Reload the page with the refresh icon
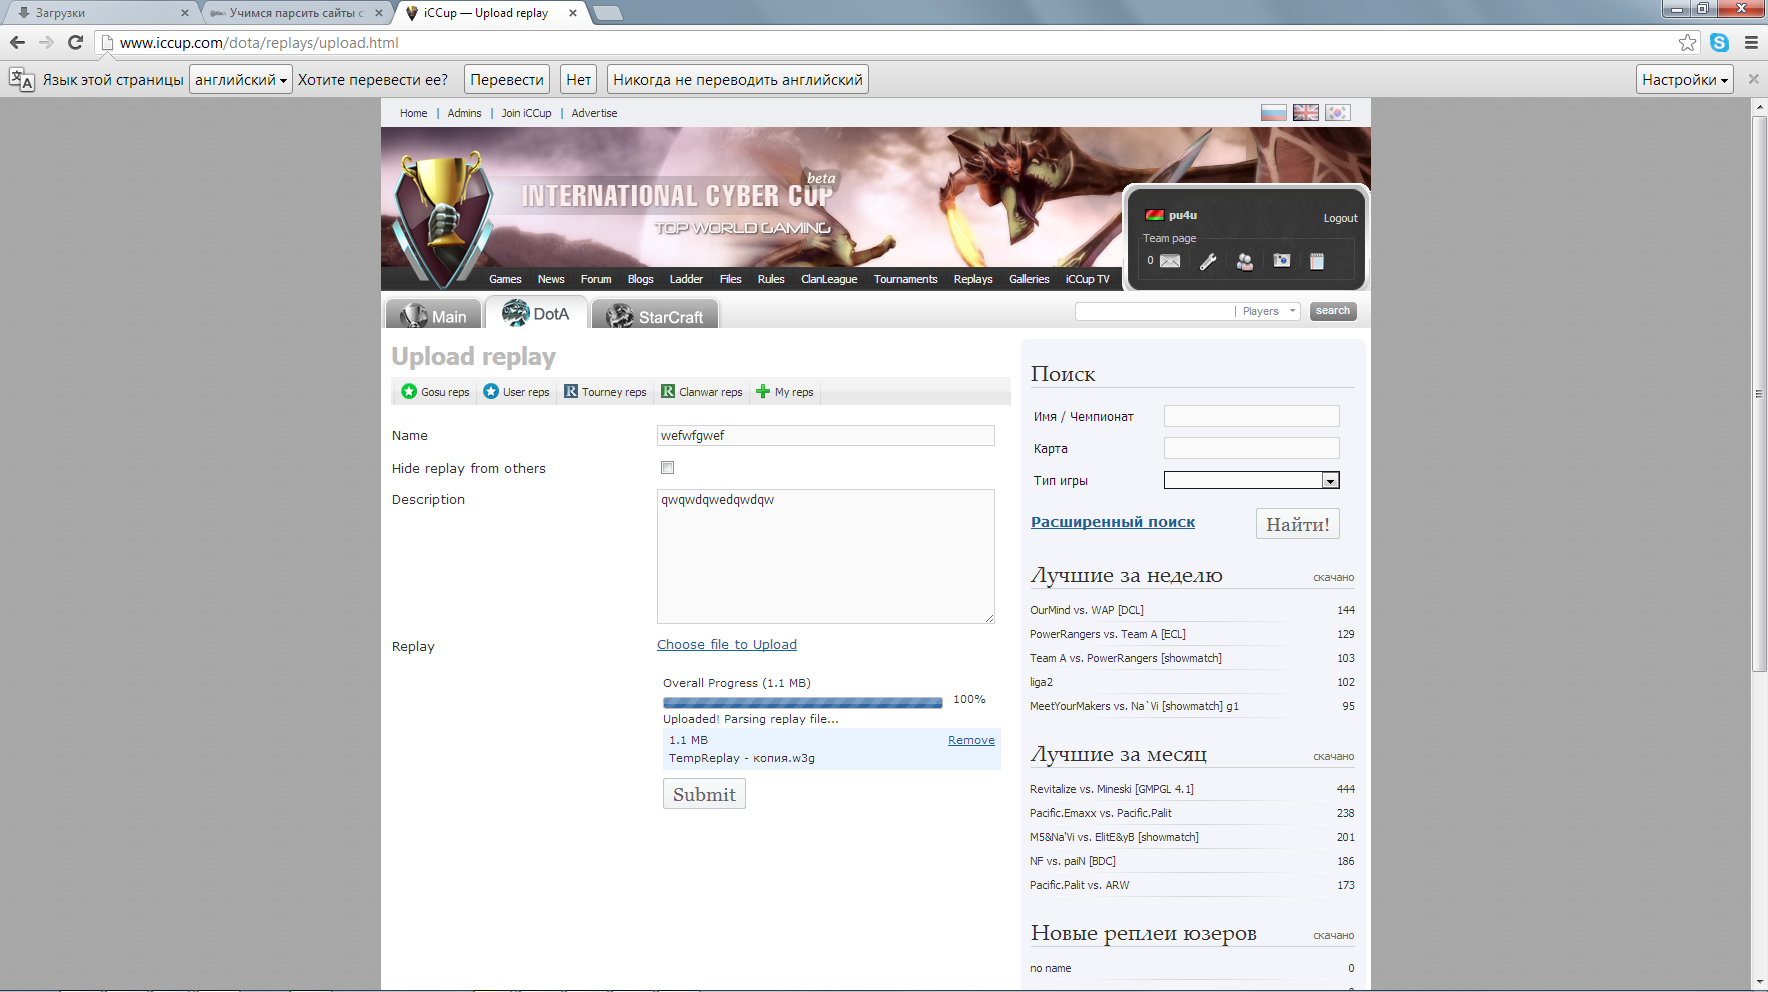Screen dimensions: 1768x992 click(75, 42)
